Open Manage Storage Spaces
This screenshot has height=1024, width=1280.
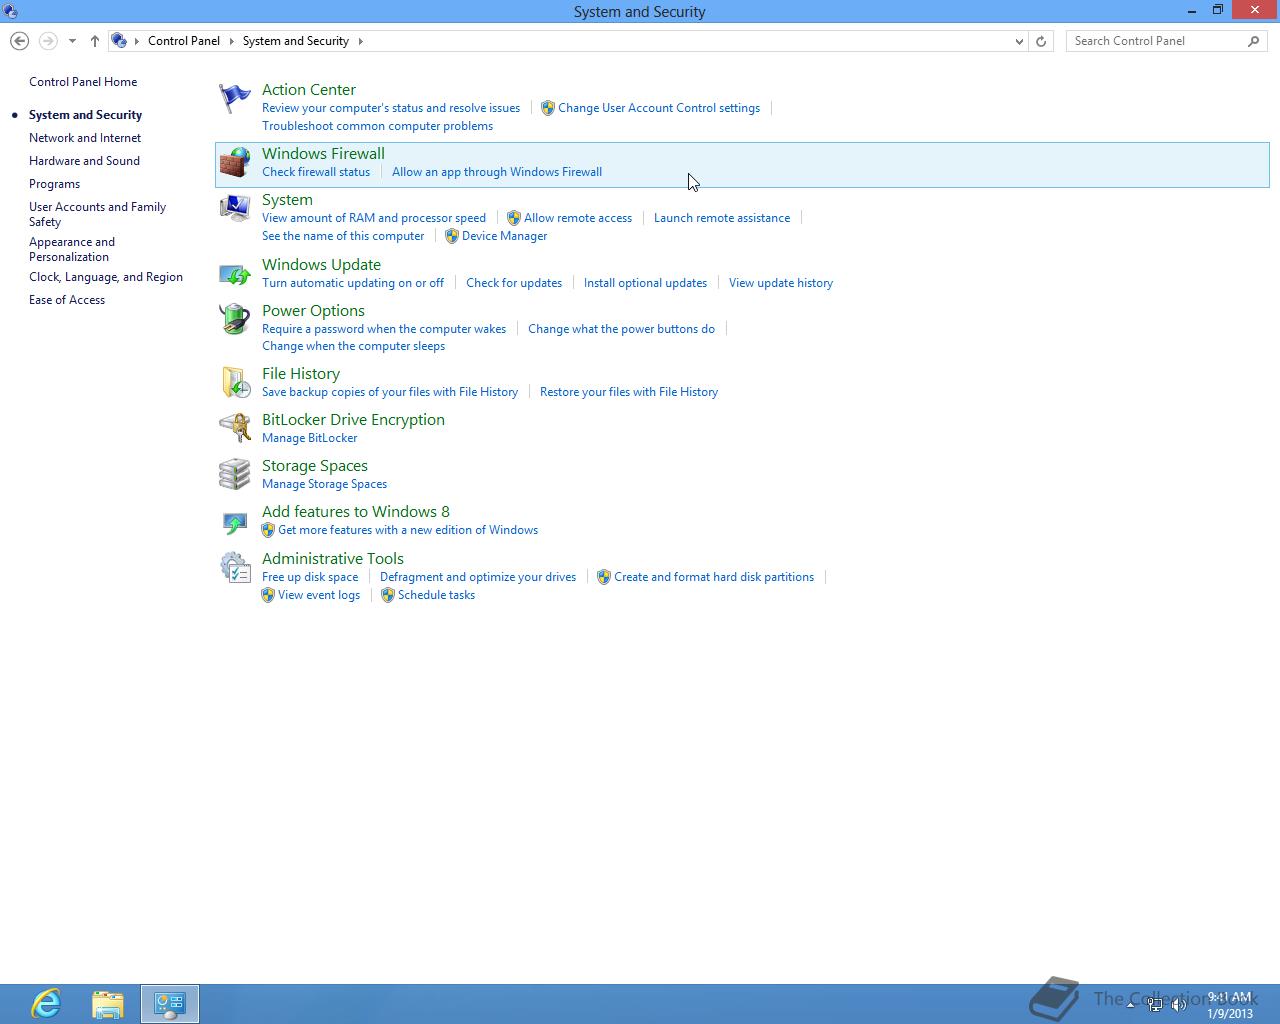[324, 484]
